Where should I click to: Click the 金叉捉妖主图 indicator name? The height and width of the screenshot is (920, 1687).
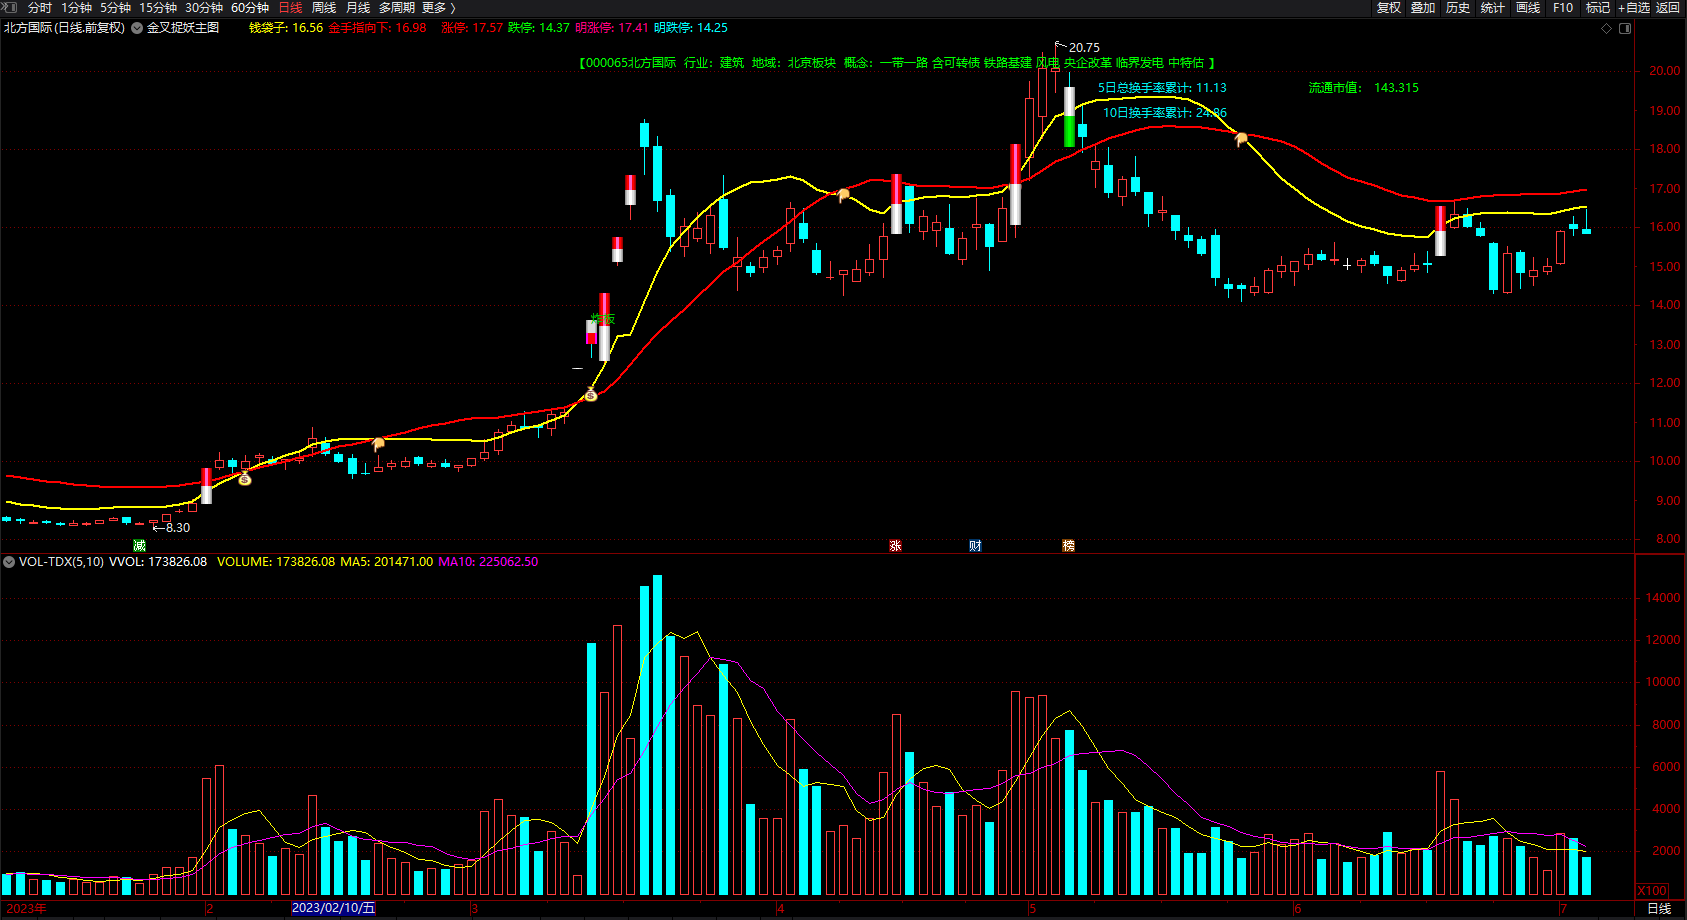coord(183,28)
